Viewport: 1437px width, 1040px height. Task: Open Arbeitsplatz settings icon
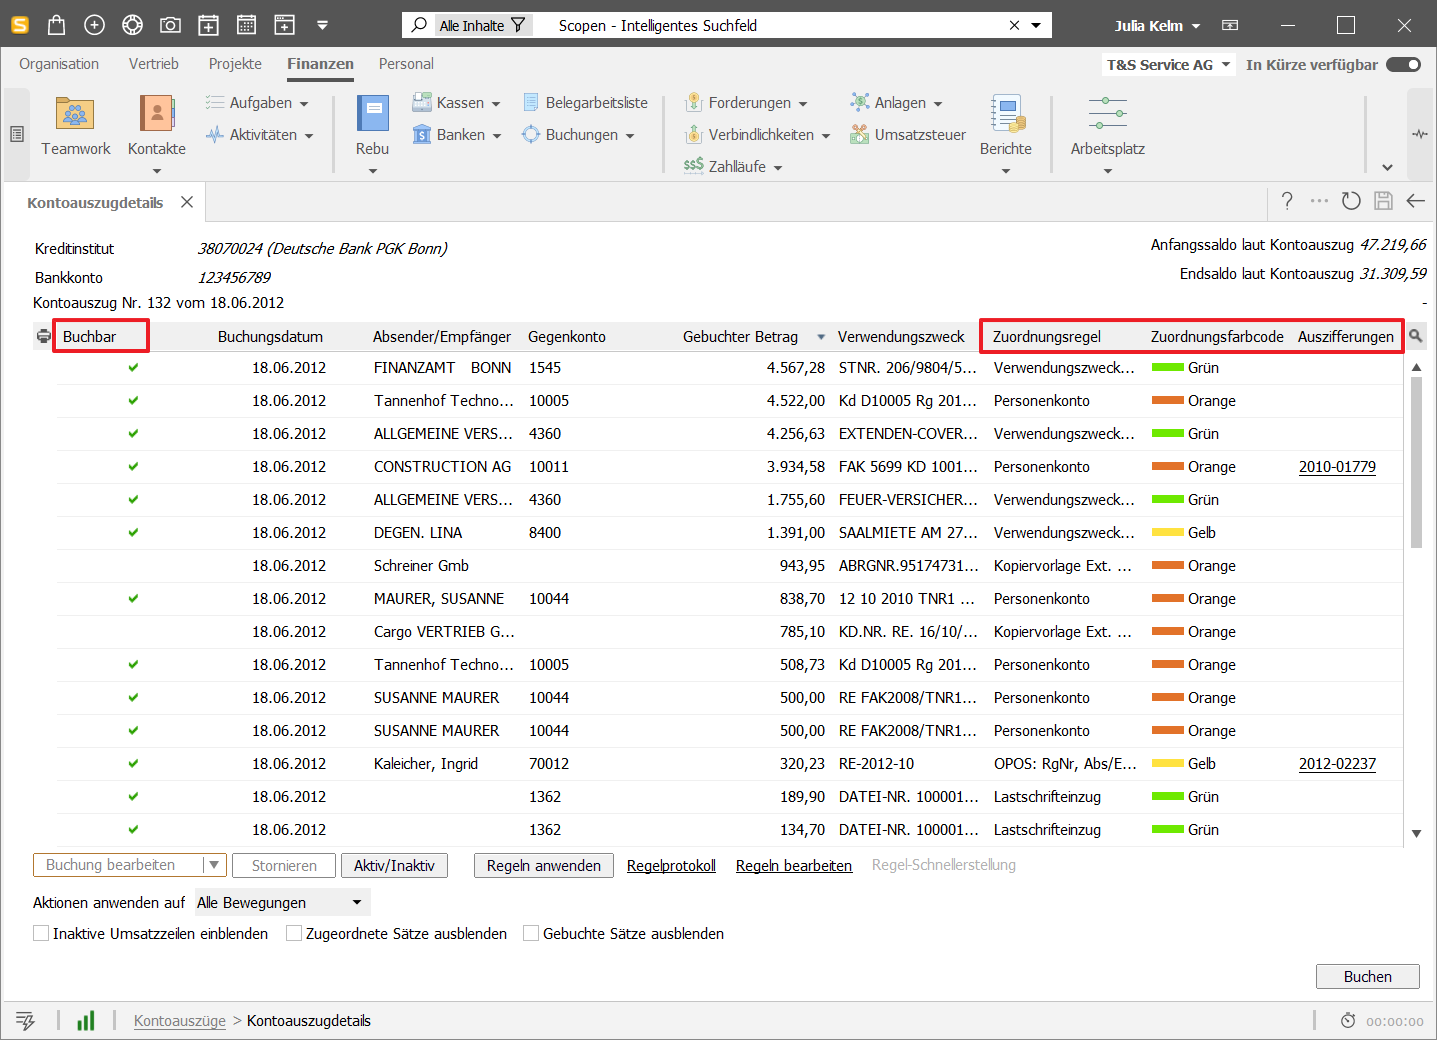[1108, 113]
